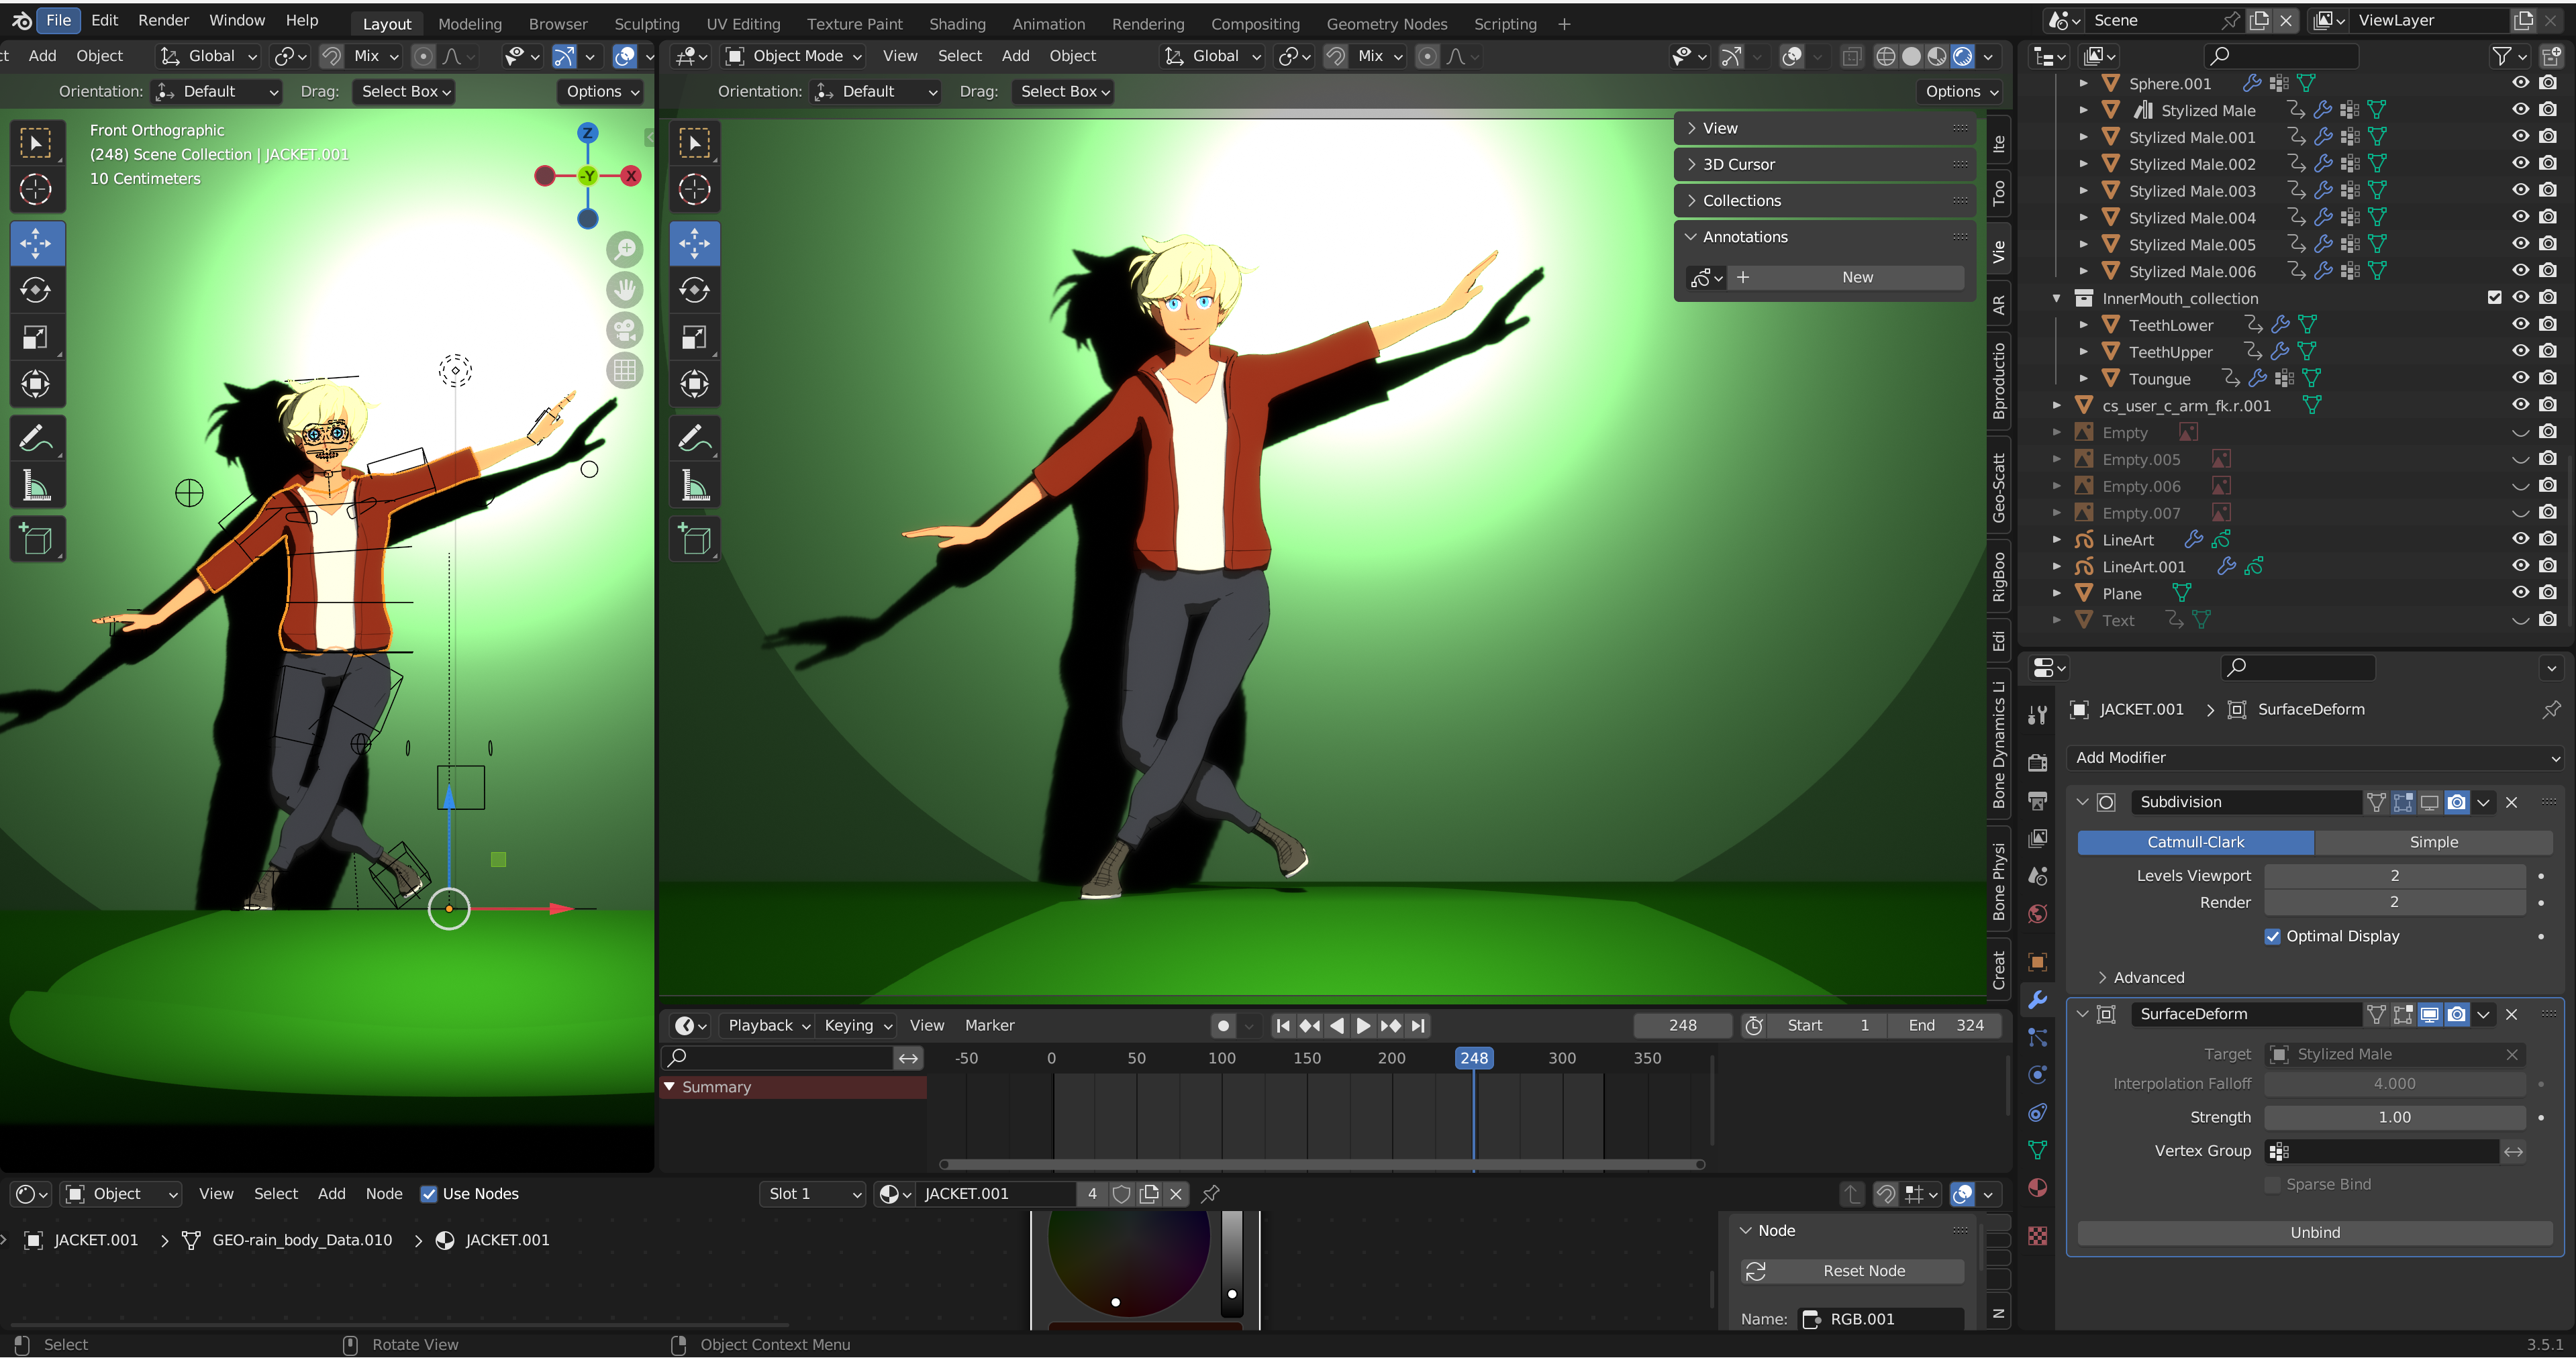The width and height of the screenshot is (2576, 1358).
Task: Select the Measure tool in the left viewport
Action: pyautogui.click(x=36, y=486)
